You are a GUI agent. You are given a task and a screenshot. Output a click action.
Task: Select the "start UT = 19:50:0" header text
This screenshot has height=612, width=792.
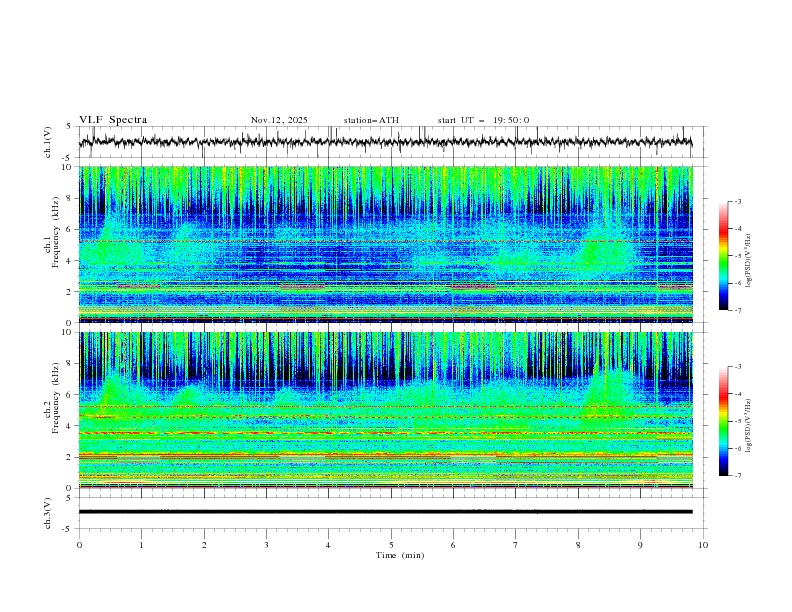click(x=483, y=120)
